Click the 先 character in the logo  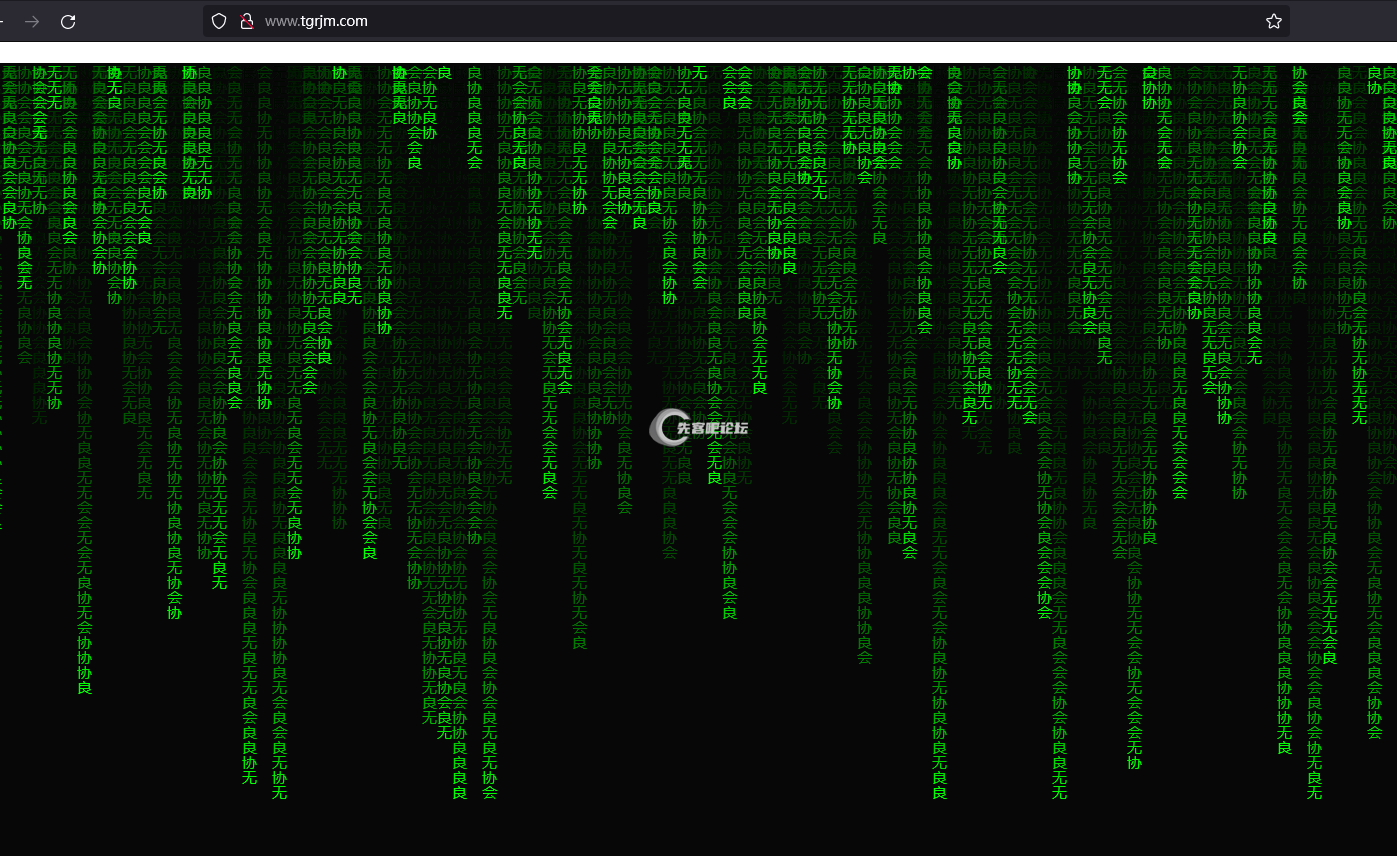point(685,428)
